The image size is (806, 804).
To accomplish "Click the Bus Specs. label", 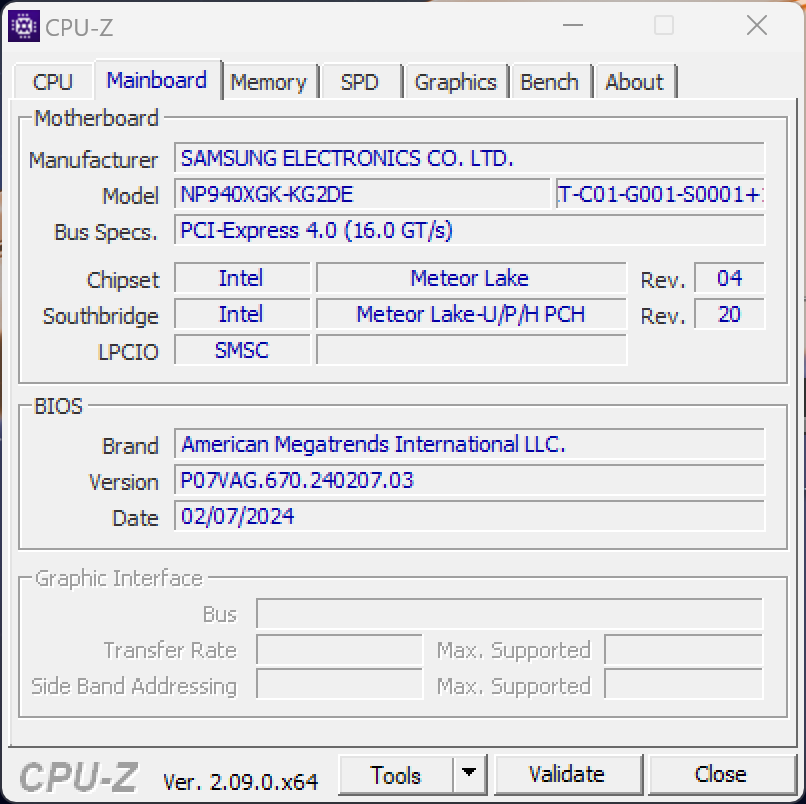I will tap(106, 232).
